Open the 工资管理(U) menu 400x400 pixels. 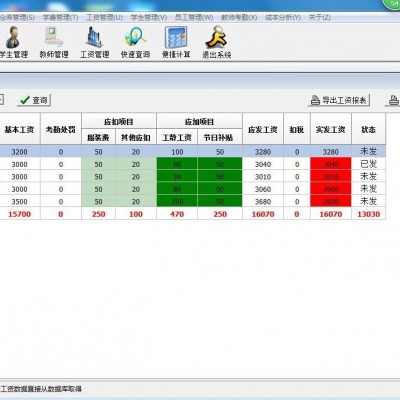coord(104,17)
